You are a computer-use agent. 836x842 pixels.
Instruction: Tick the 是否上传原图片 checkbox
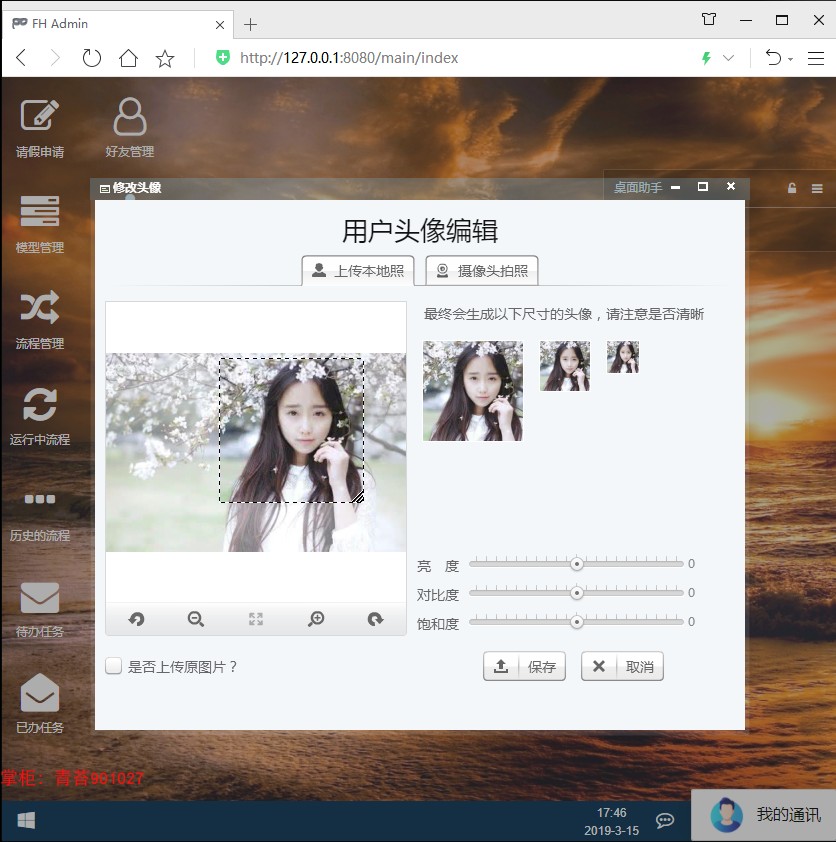pyautogui.click(x=113, y=666)
